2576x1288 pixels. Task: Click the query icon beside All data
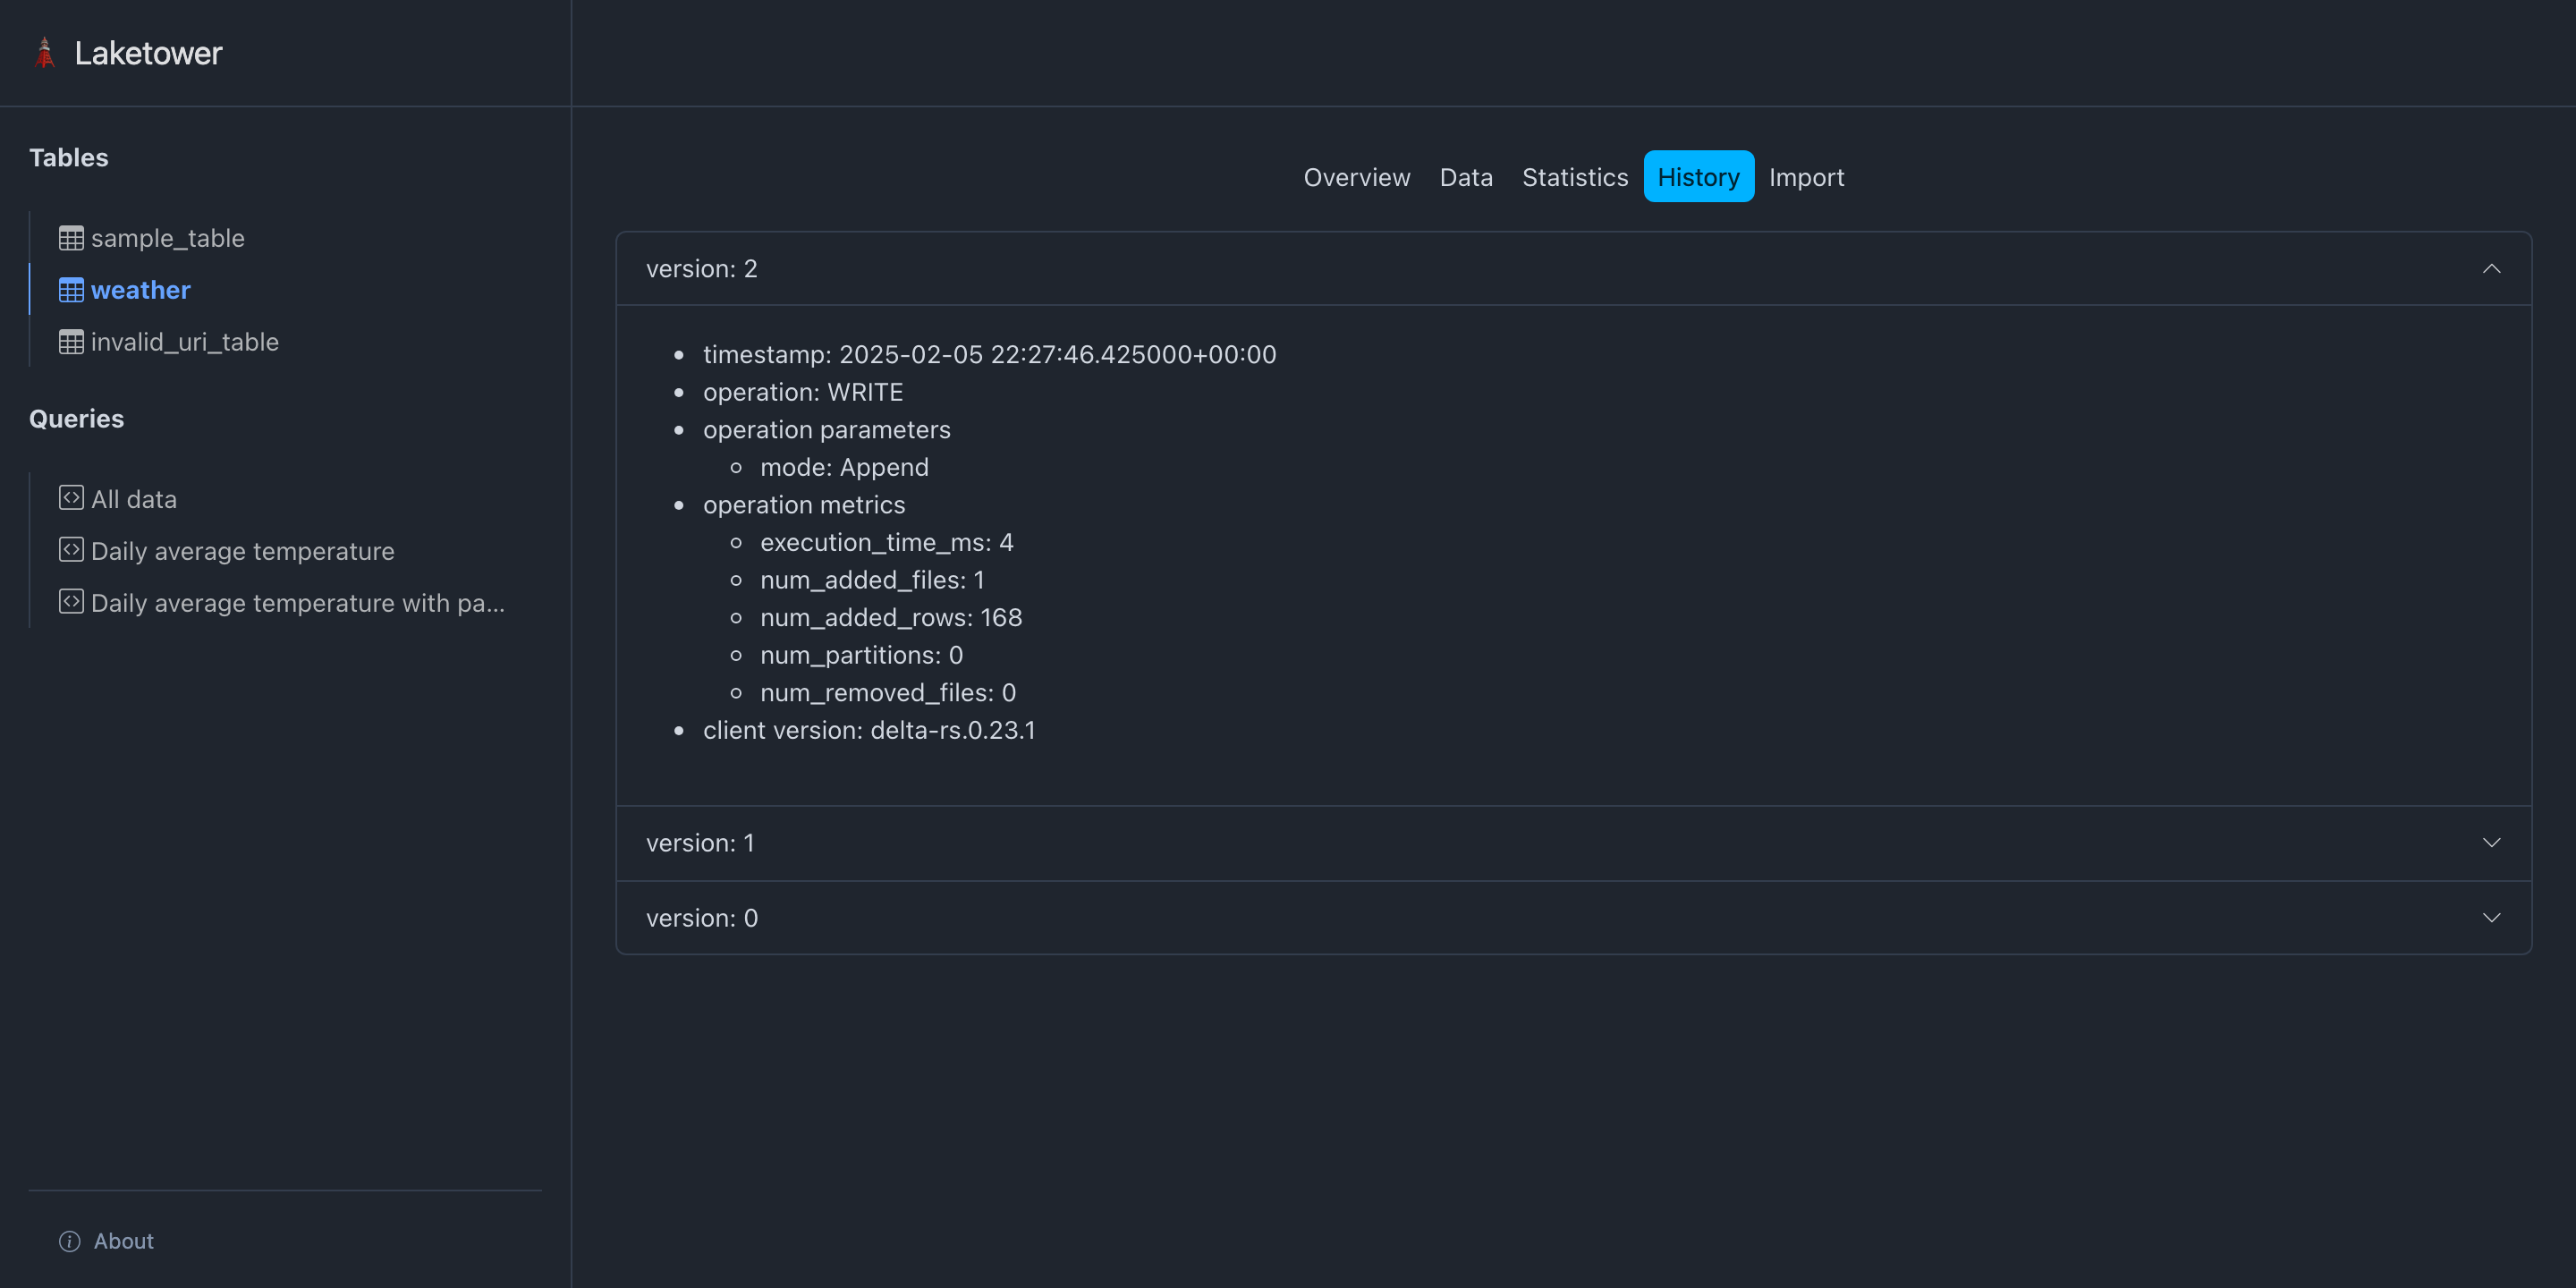70,497
